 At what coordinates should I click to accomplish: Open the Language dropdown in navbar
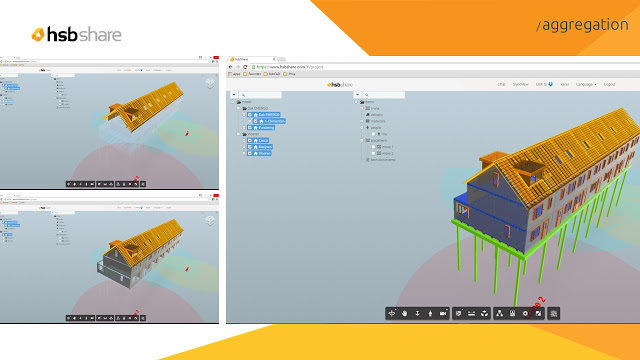coord(586,84)
